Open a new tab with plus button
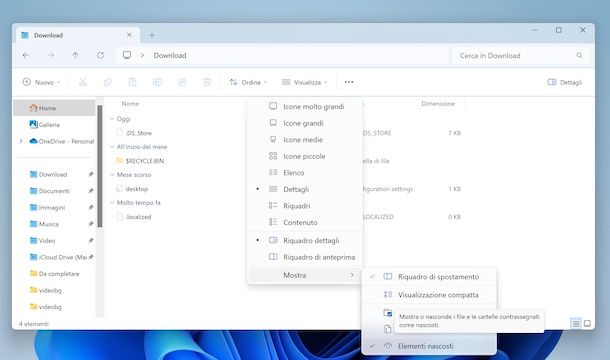Screen dimensions: 610x360 [152, 35]
